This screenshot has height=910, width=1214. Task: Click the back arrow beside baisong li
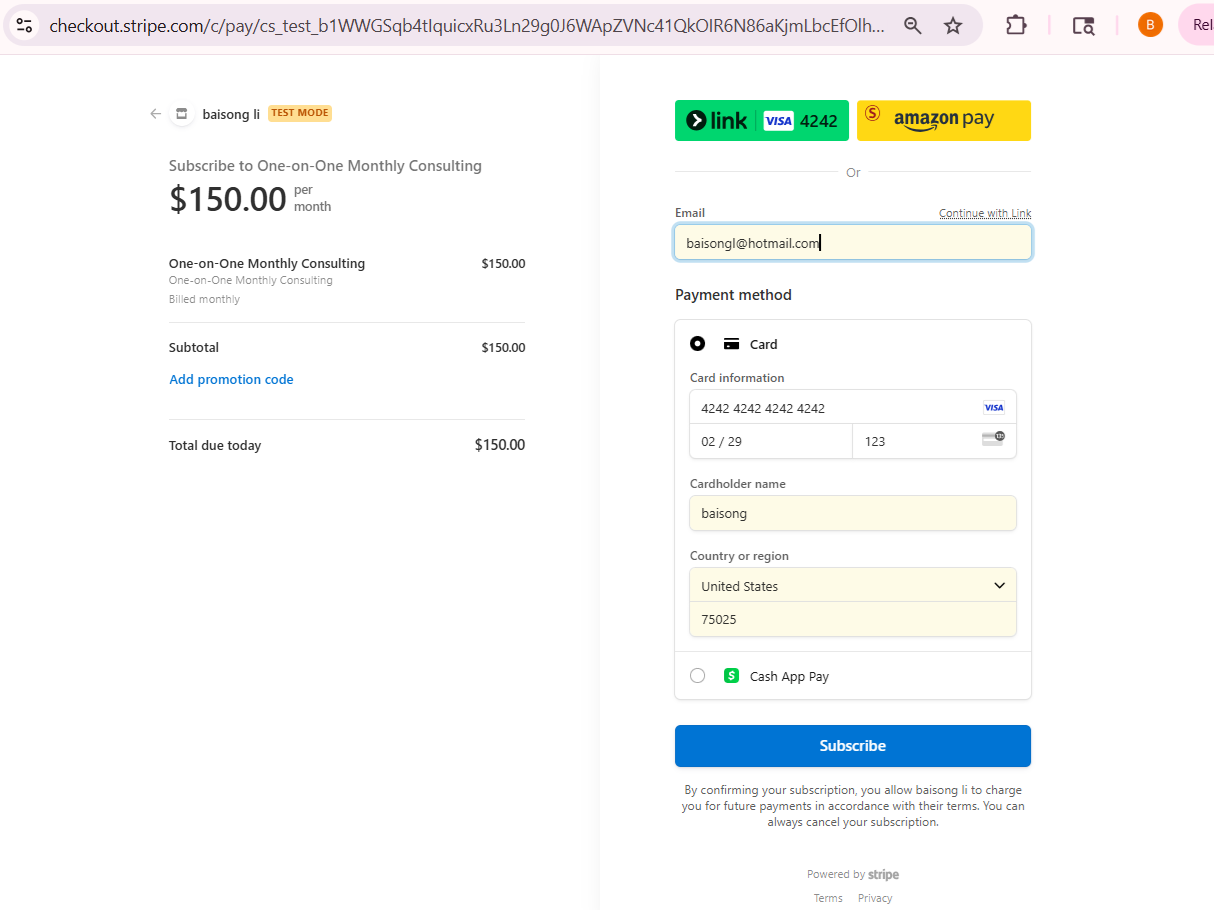155,114
